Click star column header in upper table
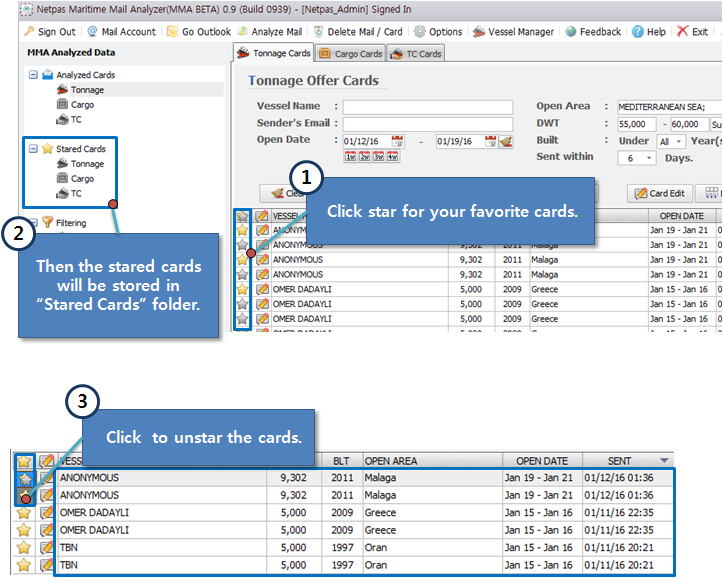The height and width of the screenshot is (578, 723). (242, 216)
